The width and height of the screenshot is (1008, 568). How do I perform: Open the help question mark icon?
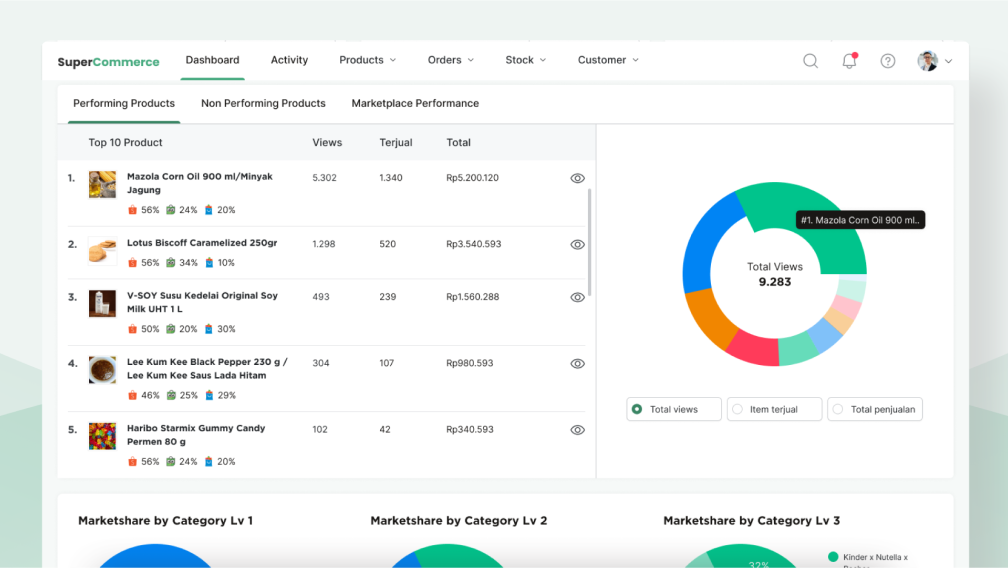click(x=888, y=61)
